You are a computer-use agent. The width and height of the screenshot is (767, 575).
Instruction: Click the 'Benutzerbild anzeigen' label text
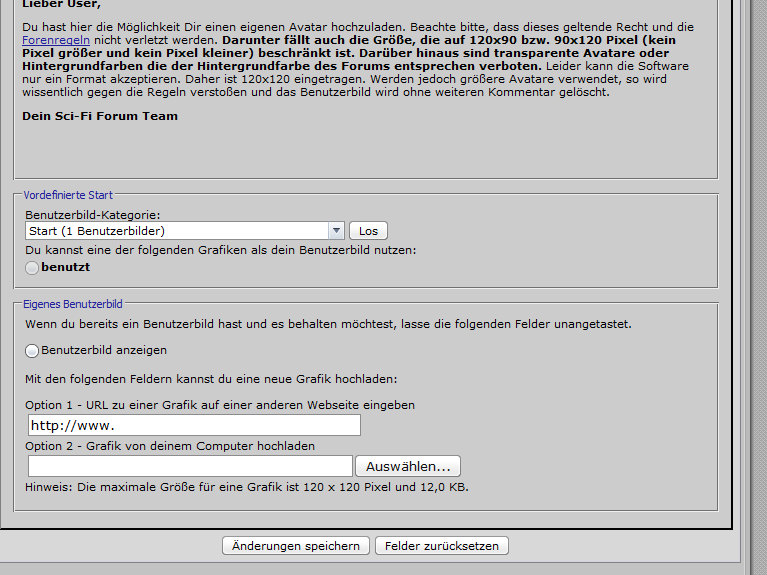pyautogui.click(x=104, y=351)
